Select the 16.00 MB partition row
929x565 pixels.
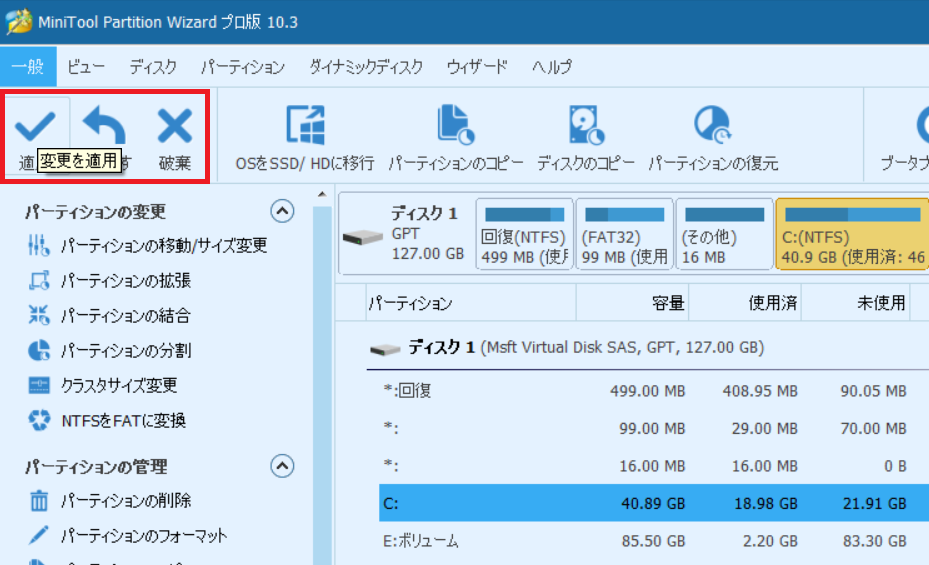(654, 466)
